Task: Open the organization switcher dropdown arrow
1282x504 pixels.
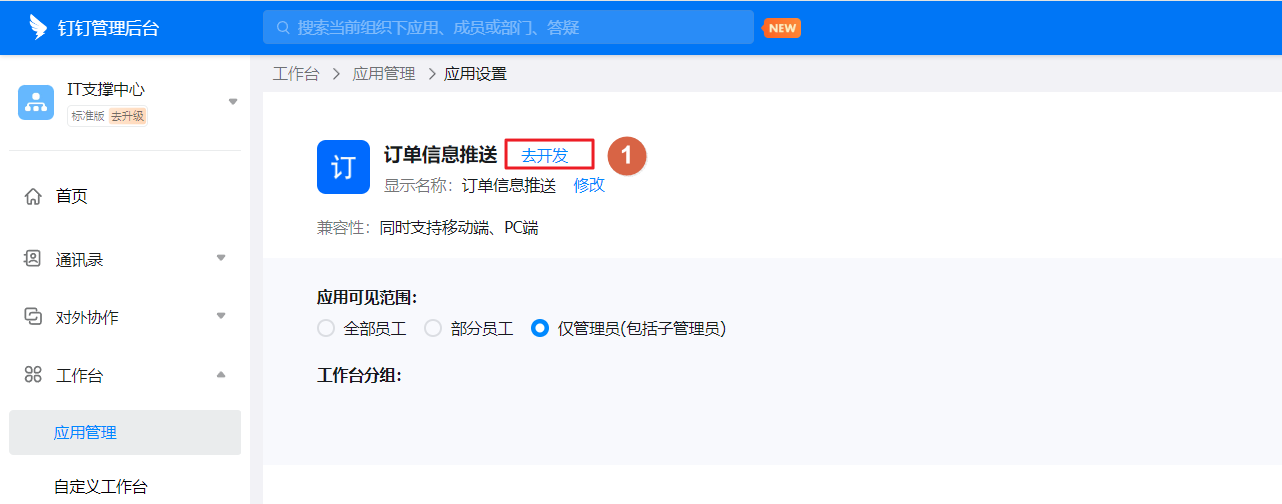Action: [233, 102]
